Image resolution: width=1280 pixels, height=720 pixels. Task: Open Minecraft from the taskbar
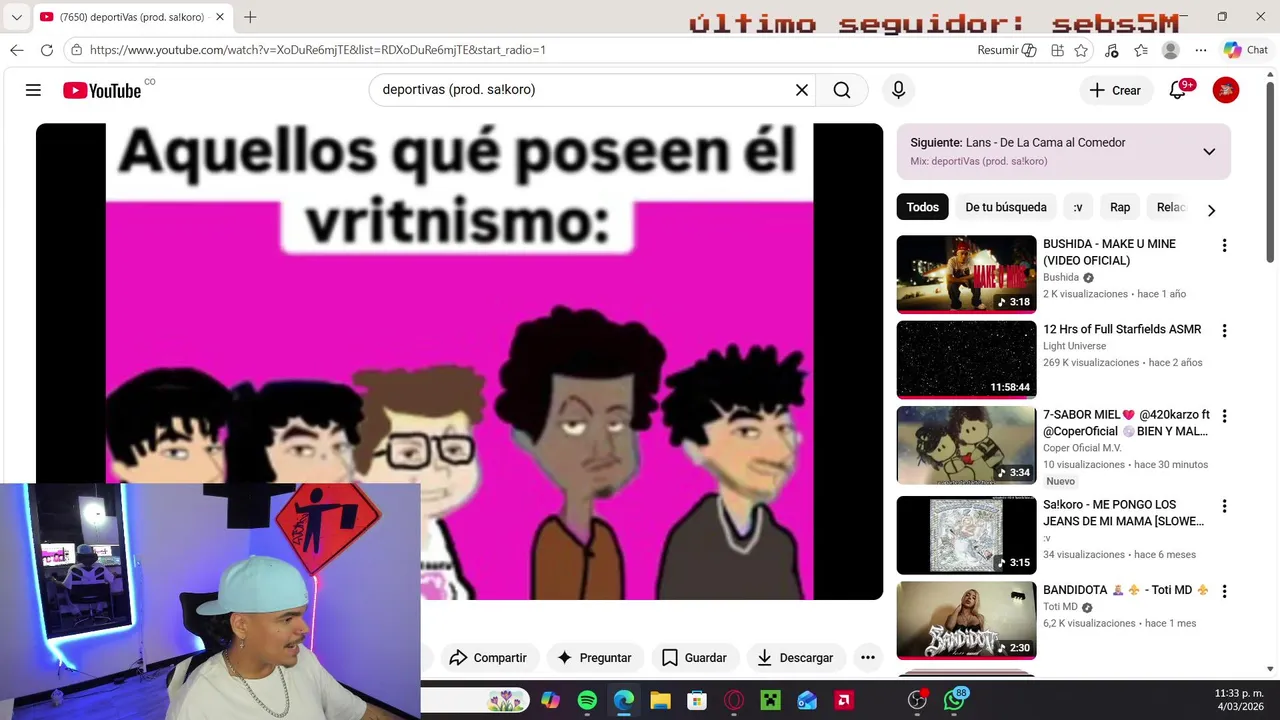[770, 701]
